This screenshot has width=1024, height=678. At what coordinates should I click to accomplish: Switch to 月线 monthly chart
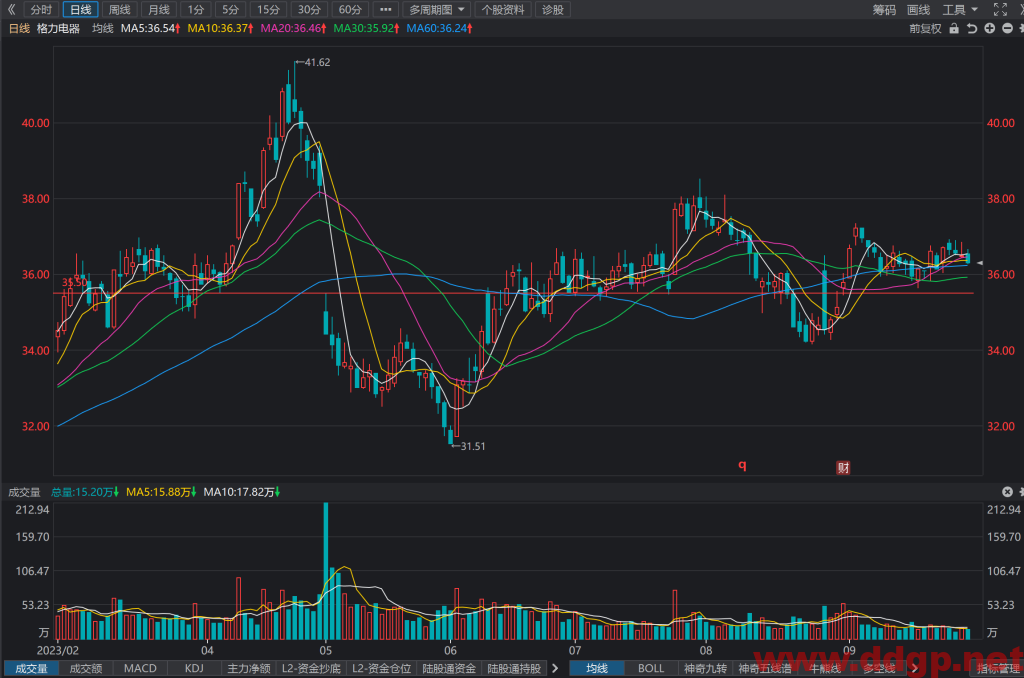coord(159,10)
